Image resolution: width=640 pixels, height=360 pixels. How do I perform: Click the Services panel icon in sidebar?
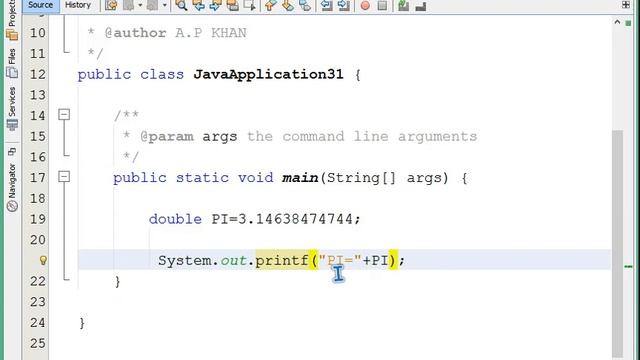pyautogui.click(x=12, y=125)
